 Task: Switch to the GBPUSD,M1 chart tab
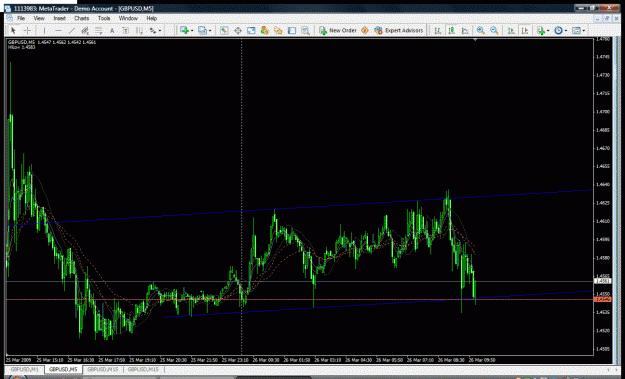[x=25, y=369]
